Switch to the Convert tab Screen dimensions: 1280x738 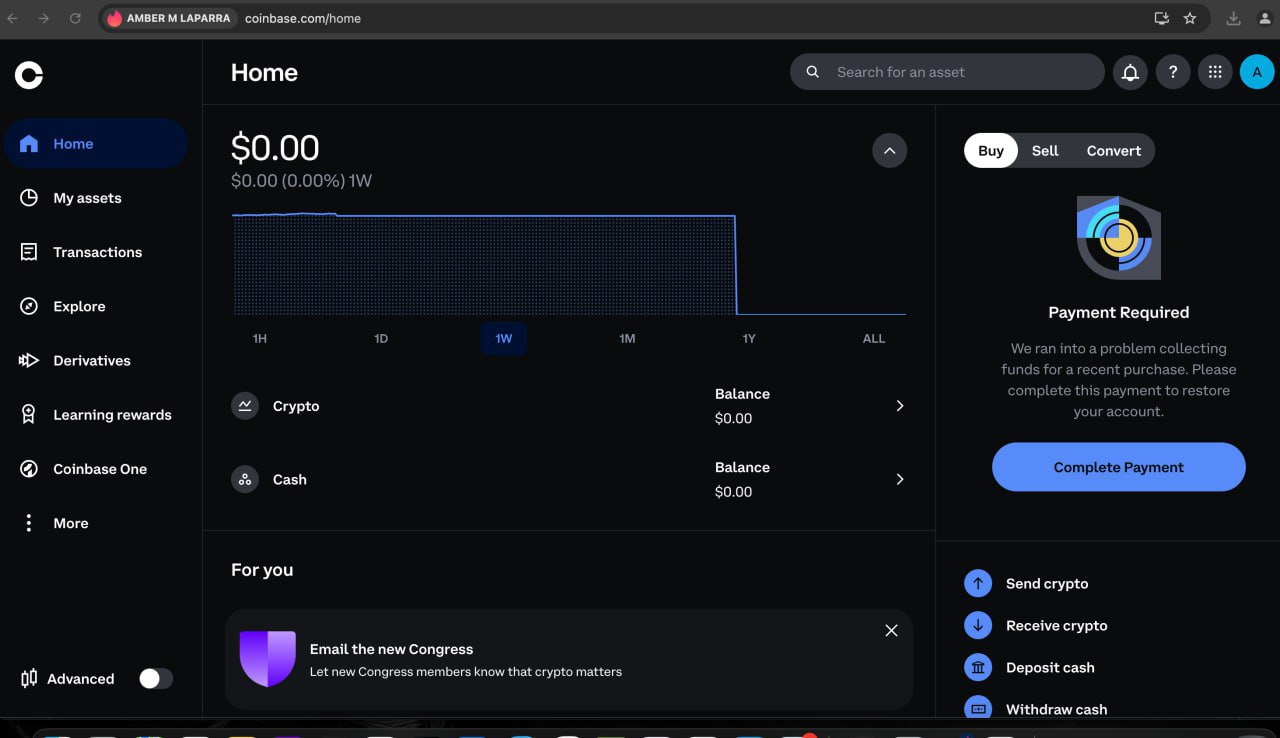(x=1114, y=151)
